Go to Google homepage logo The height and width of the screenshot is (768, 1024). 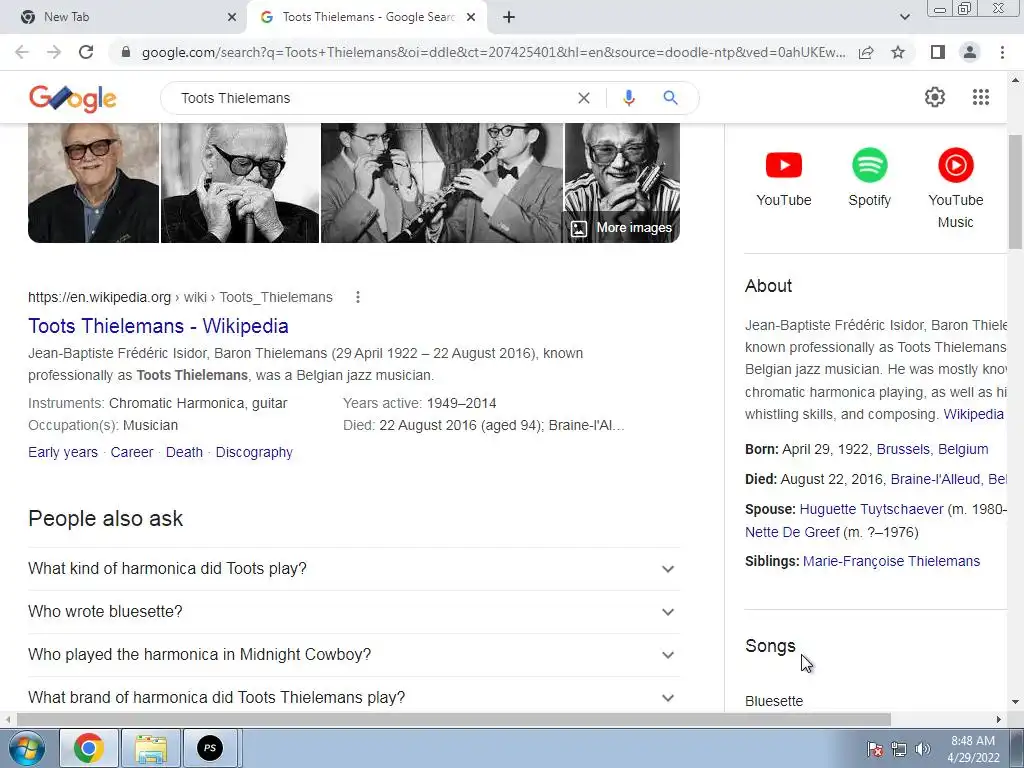[72, 98]
